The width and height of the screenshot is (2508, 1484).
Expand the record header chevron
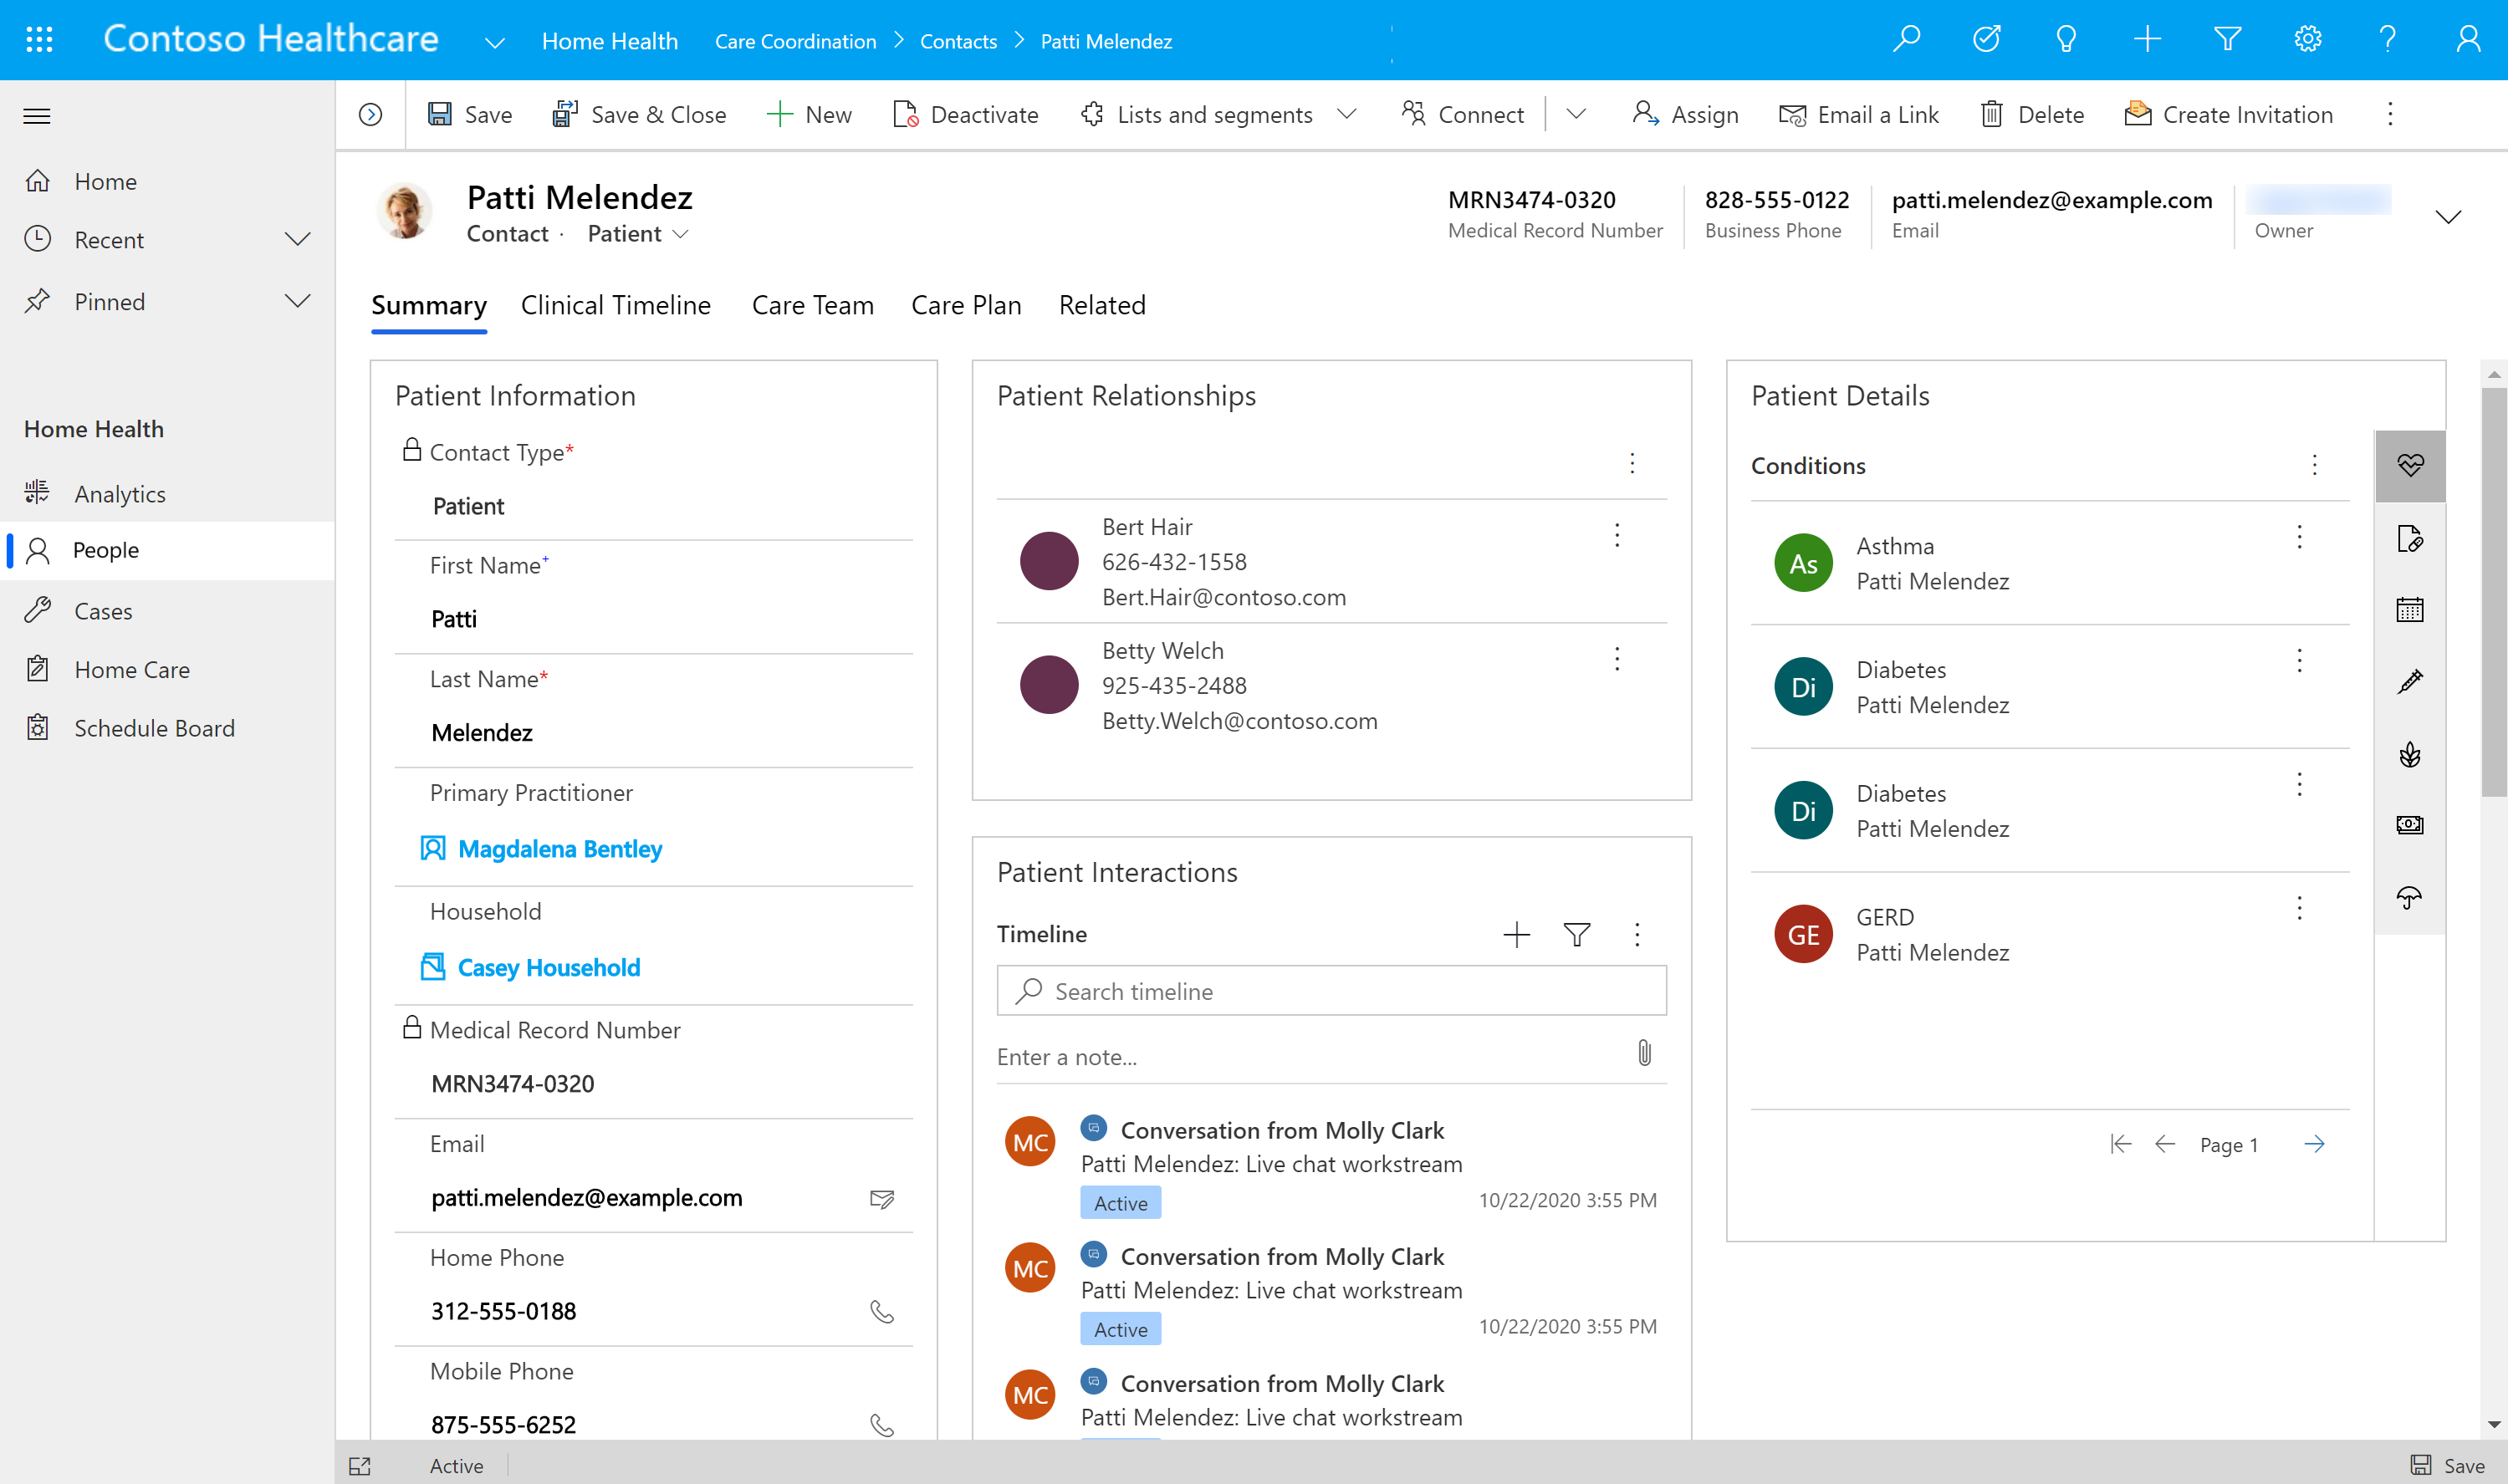click(2448, 216)
